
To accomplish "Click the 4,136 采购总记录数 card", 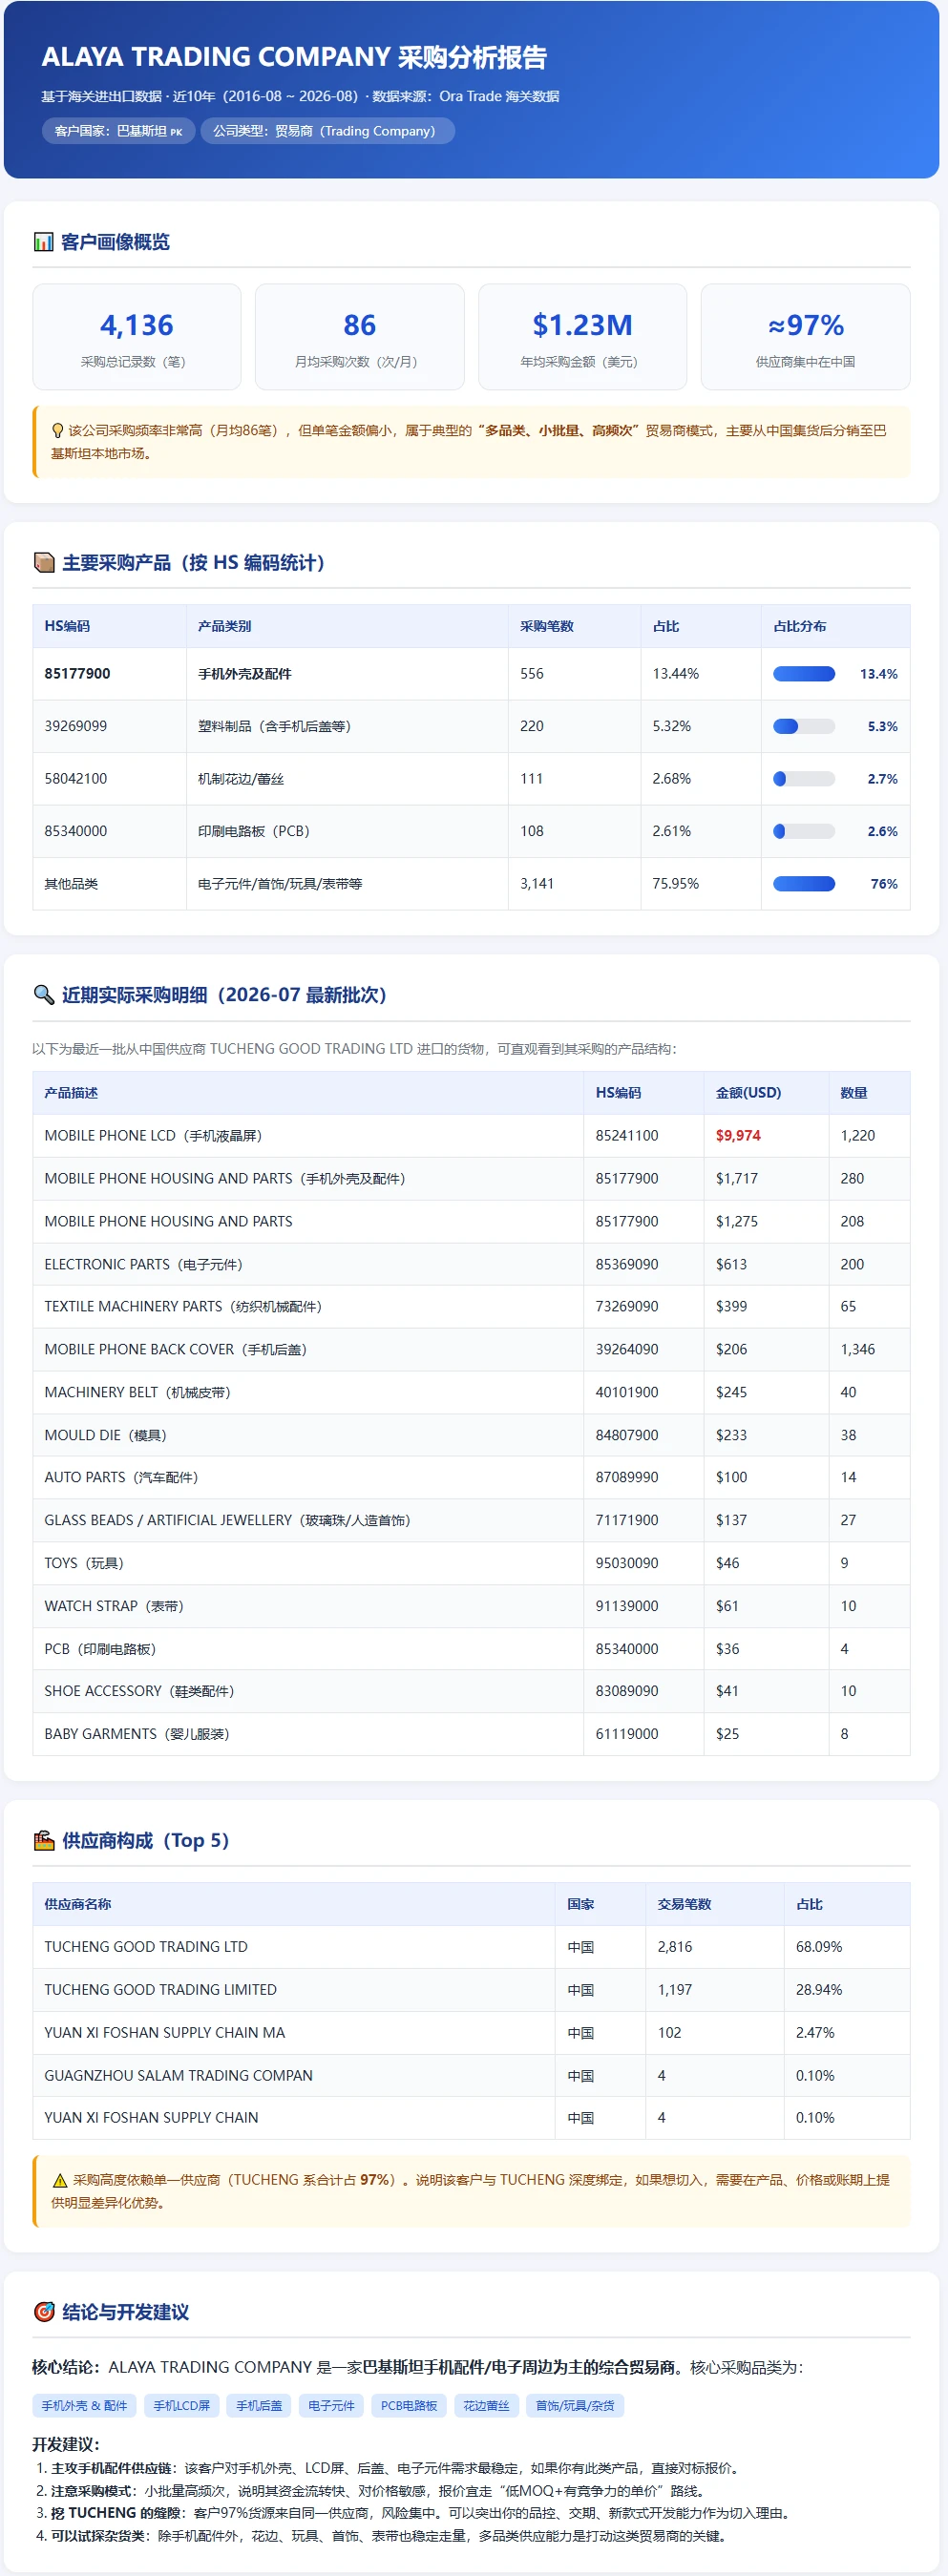I will pos(137,337).
